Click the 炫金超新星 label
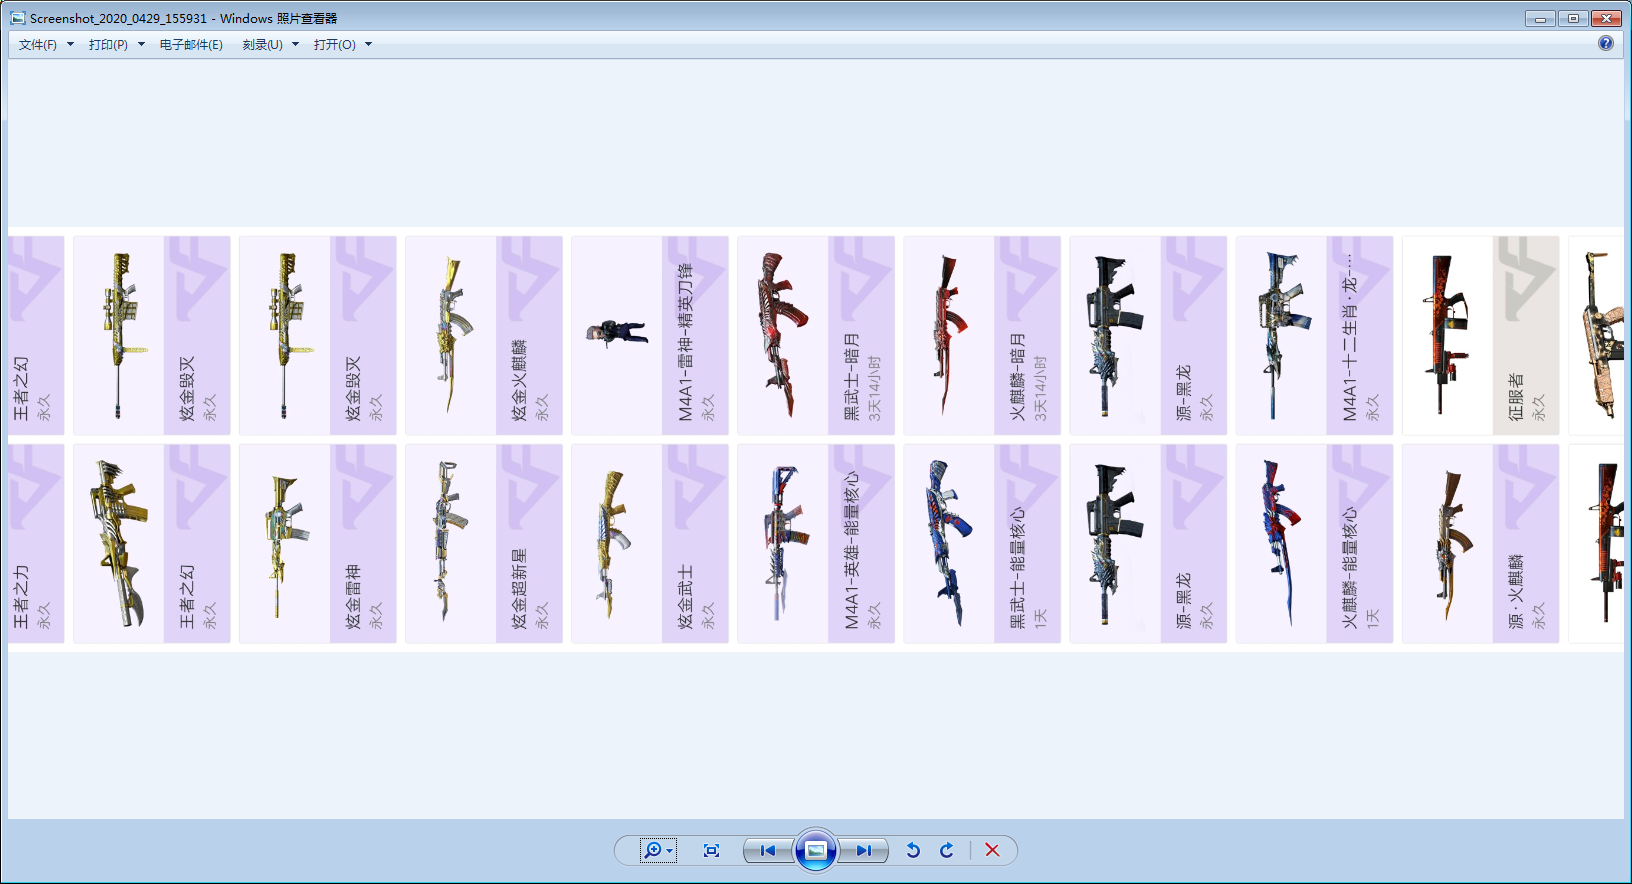This screenshot has height=884, width=1632. point(519,589)
